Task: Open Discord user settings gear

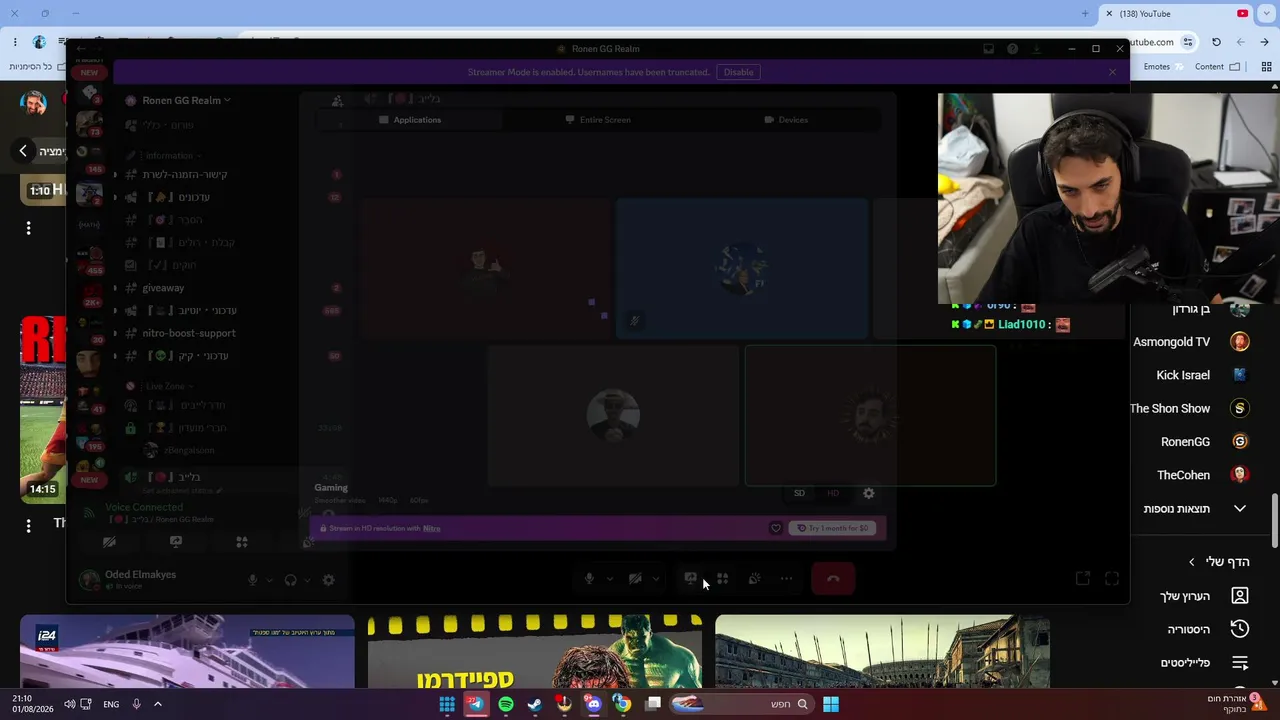Action: point(328,580)
